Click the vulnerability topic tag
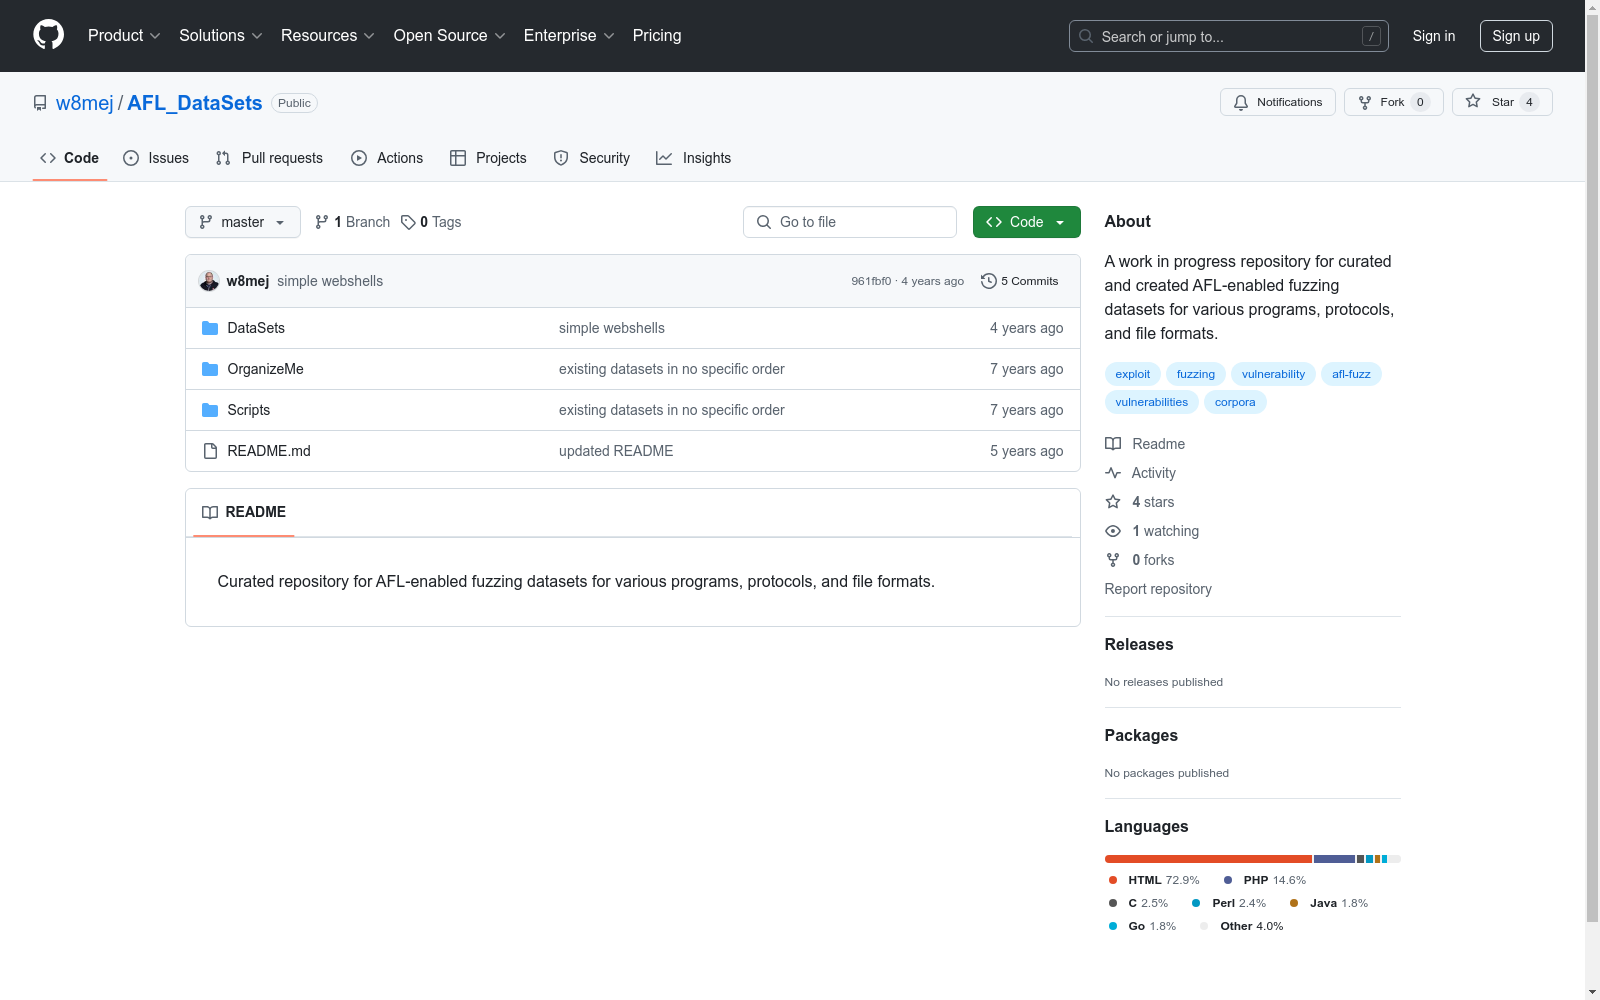 [x=1273, y=374]
